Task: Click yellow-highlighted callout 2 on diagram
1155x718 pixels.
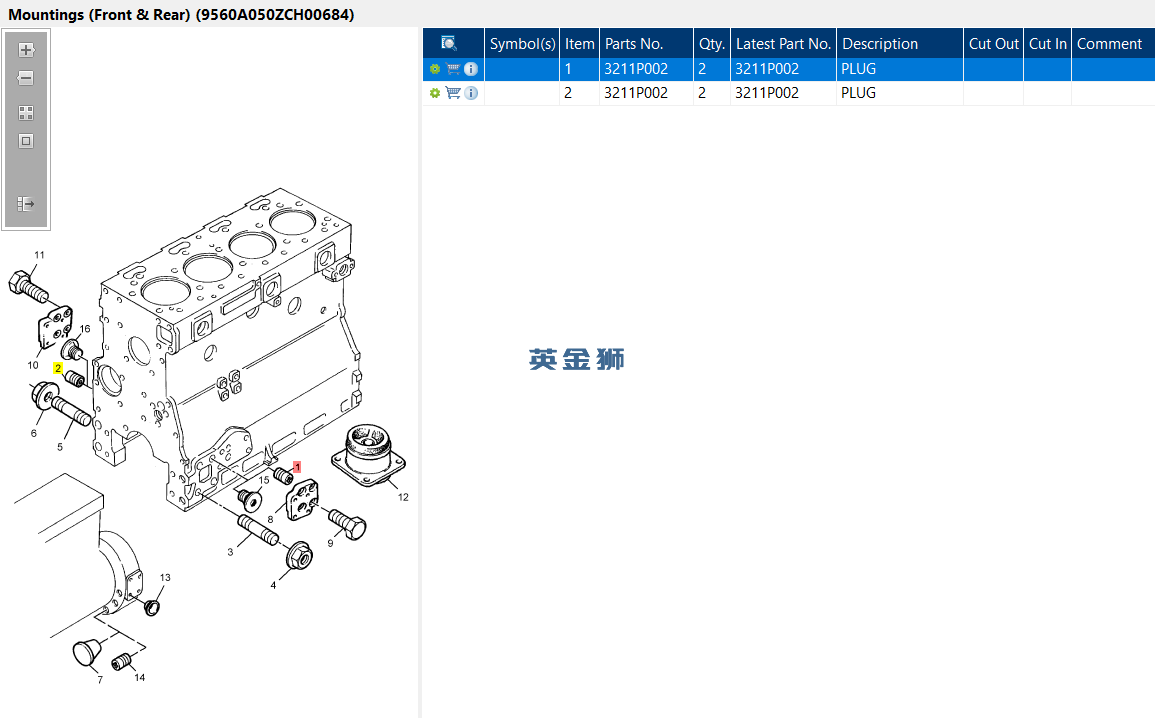Action: 57,368
